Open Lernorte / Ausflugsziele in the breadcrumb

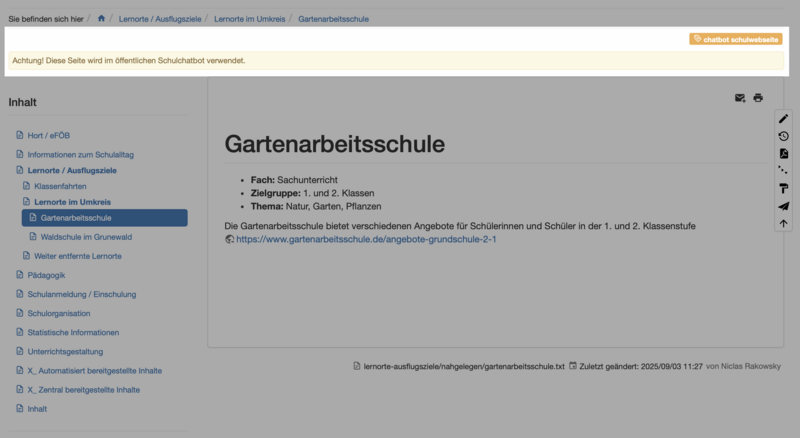[x=160, y=18]
